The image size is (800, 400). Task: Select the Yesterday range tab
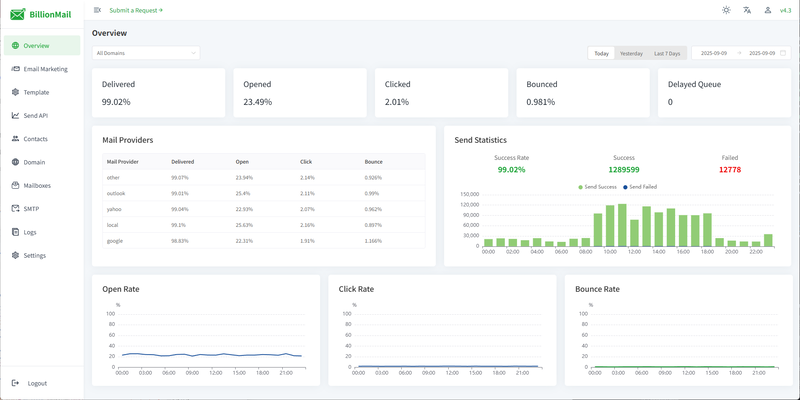point(631,53)
